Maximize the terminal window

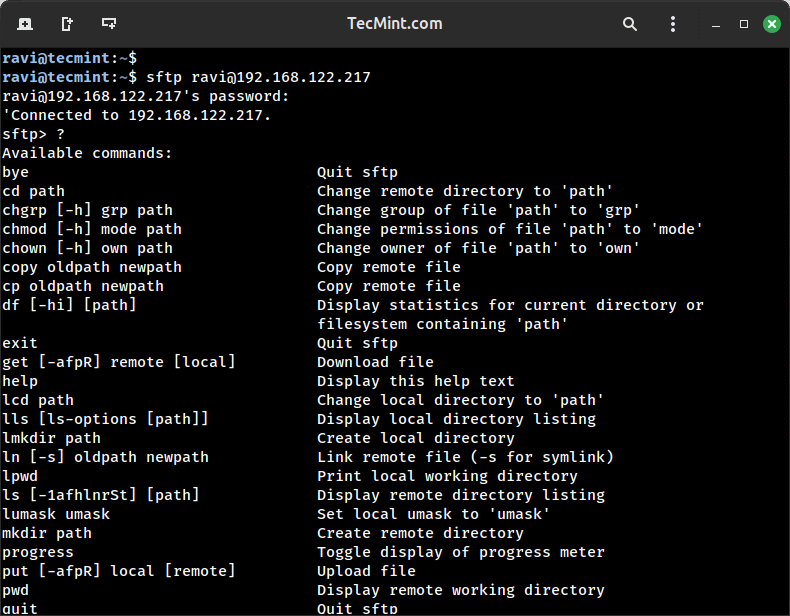[744, 23]
